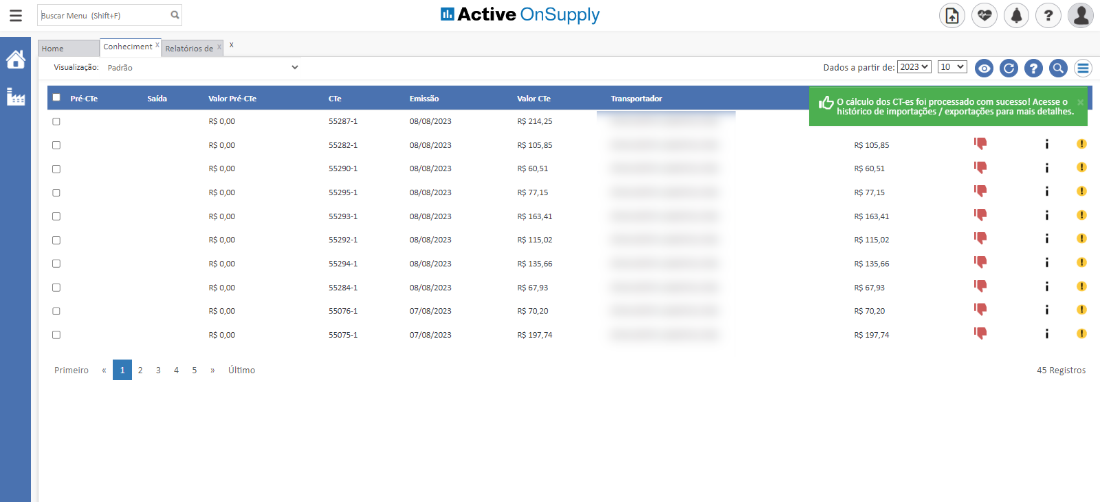Go to Home via sidebar house icon
The image size is (1100, 502).
(15, 60)
